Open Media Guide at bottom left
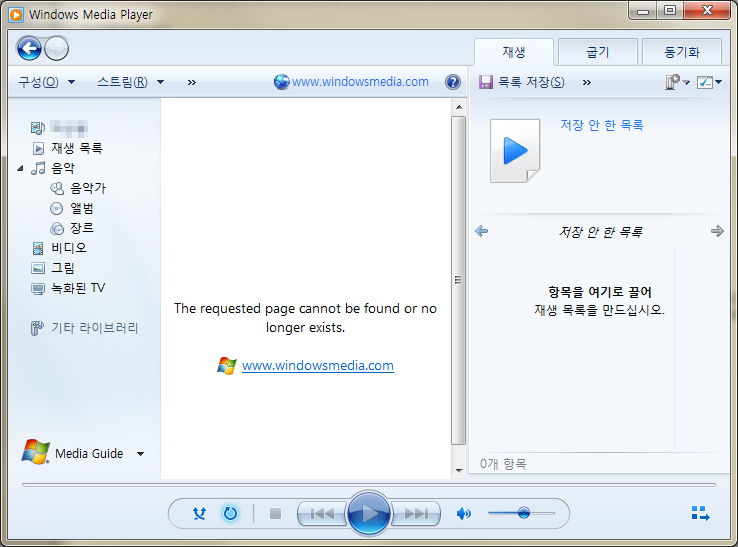Image resolution: width=738 pixels, height=547 pixels. (89, 454)
